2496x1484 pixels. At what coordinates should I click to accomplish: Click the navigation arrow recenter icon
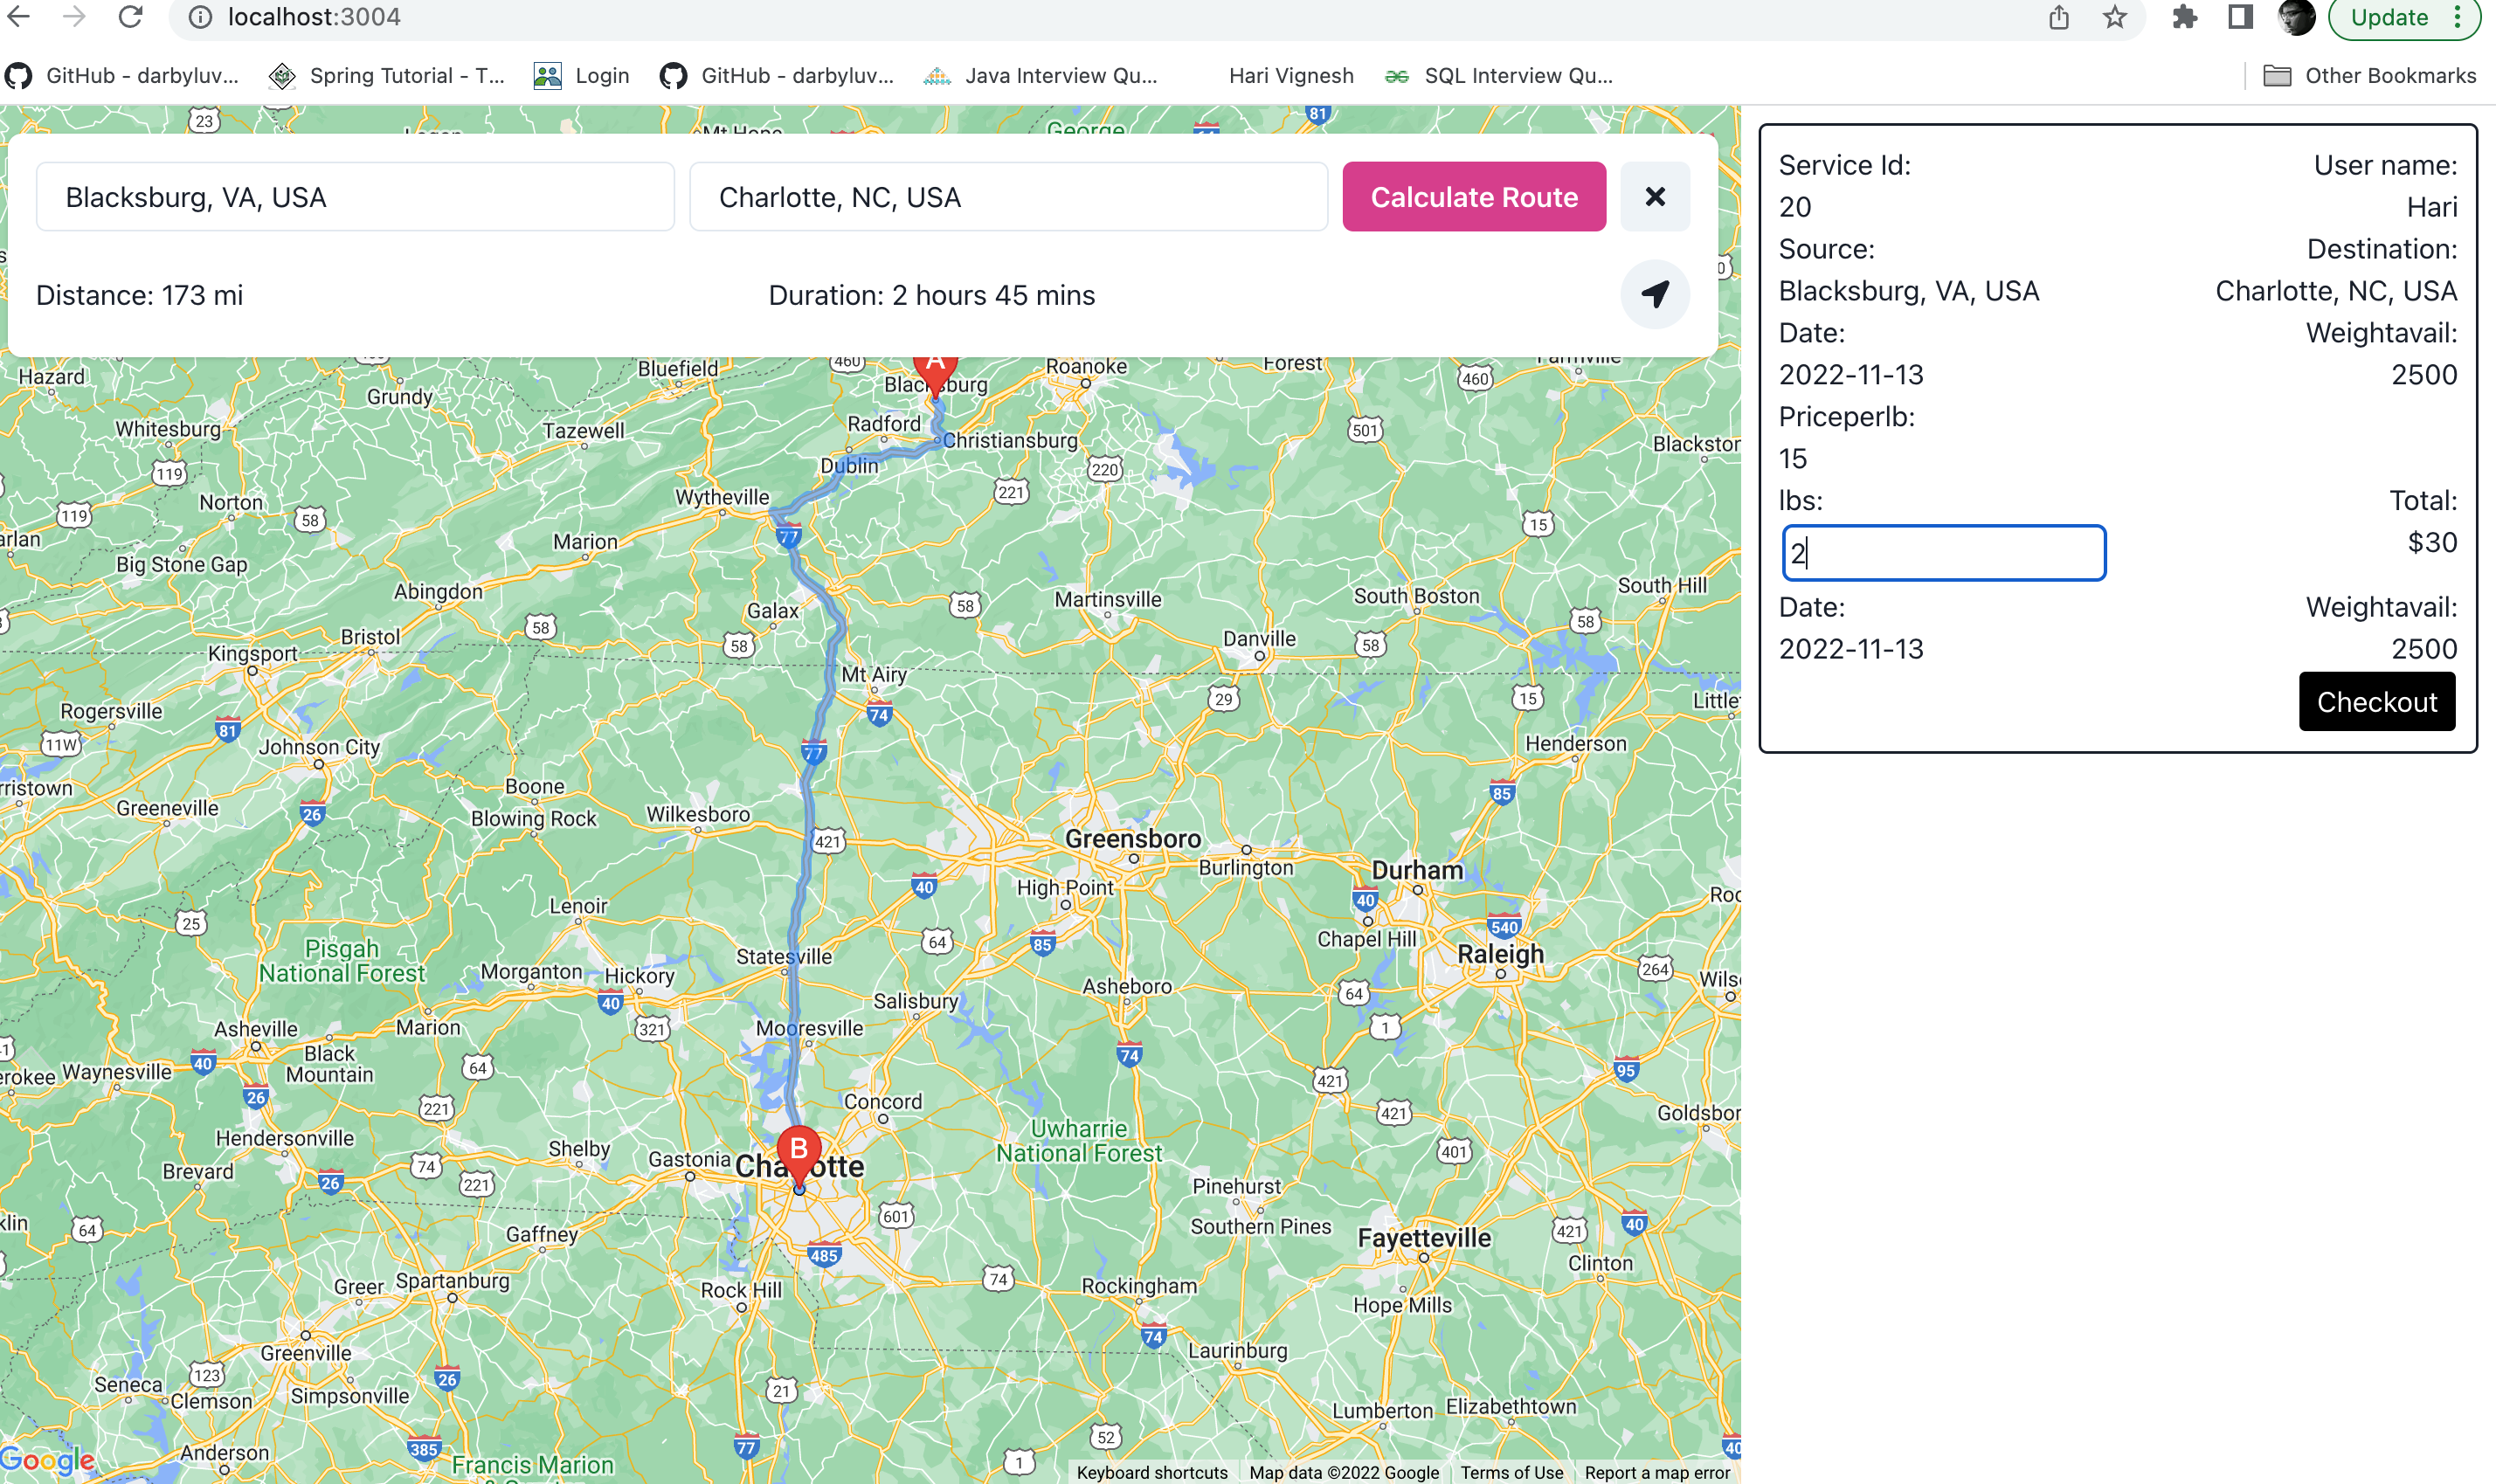[1654, 294]
